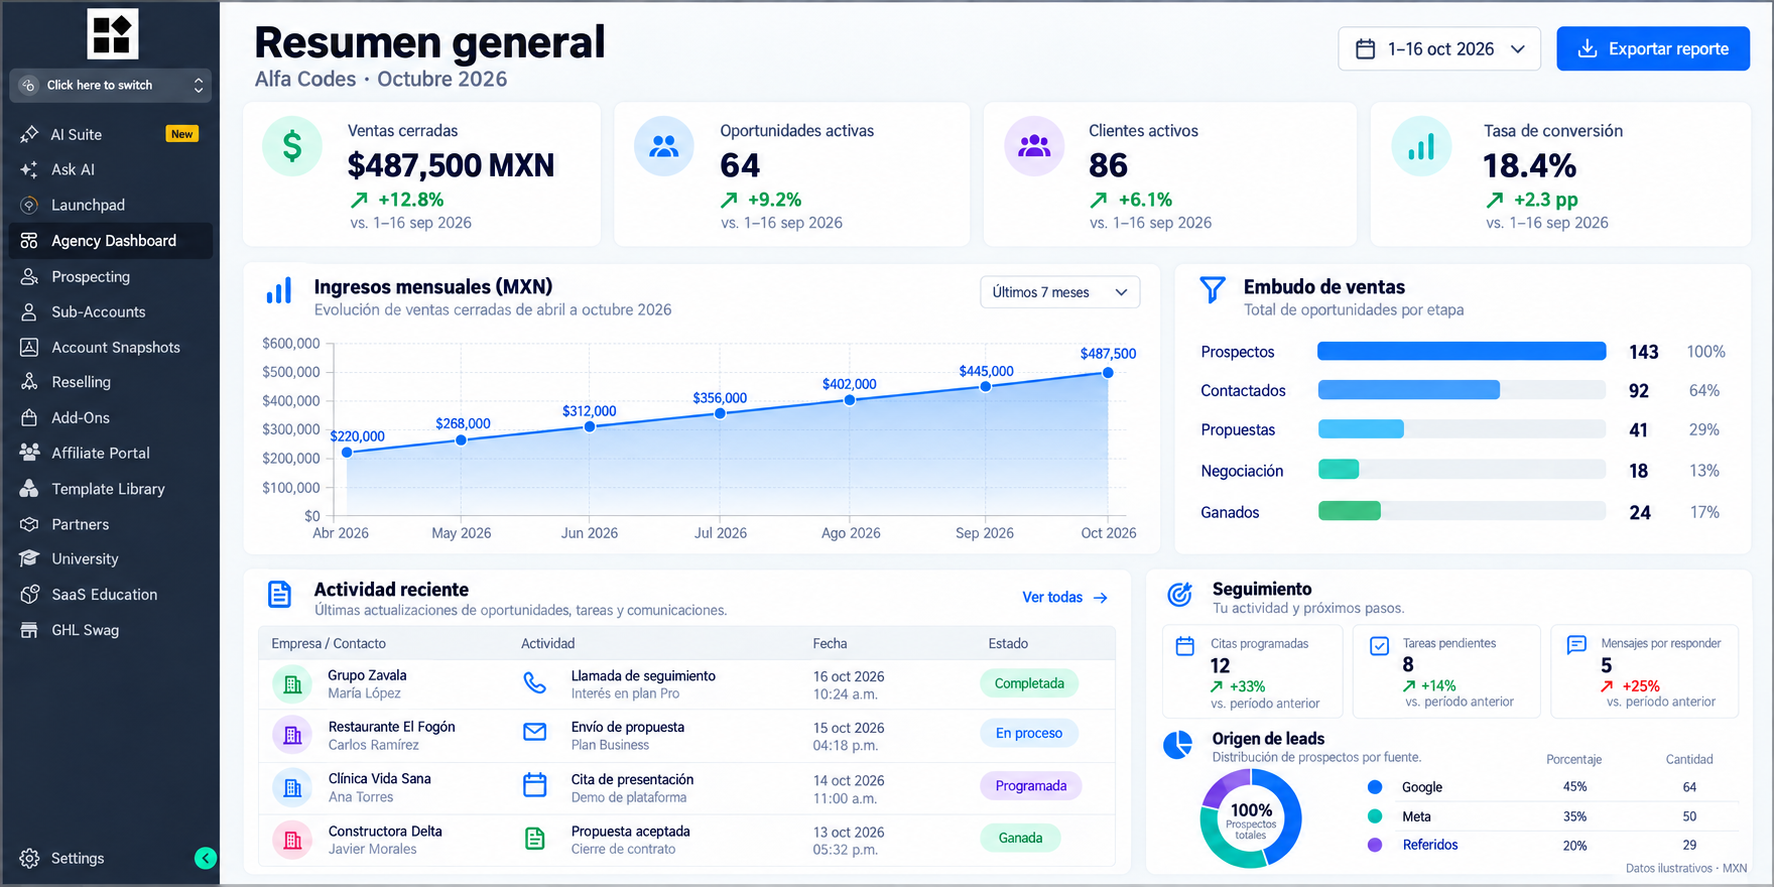The height and width of the screenshot is (887, 1774).
Task: Click the GHL Swag store icon
Action: click(x=29, y=630)
